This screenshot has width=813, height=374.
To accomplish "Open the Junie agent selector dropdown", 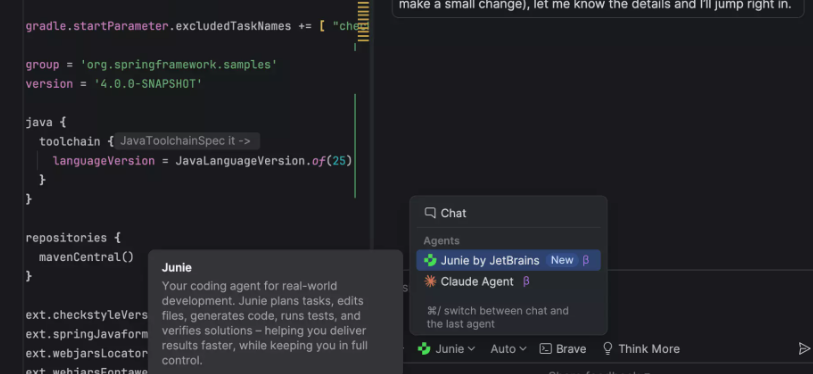I will point(447,349).
